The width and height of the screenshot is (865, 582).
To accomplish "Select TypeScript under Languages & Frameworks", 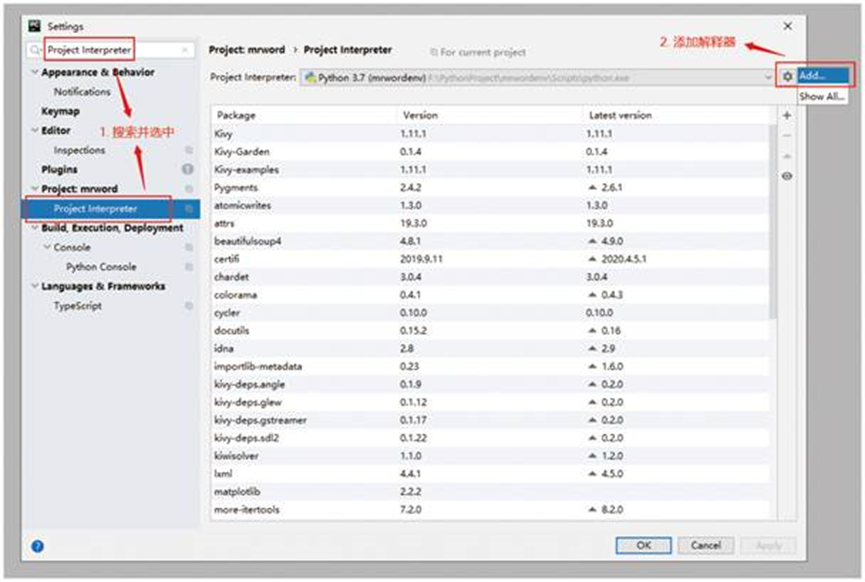I will pyautogui.click(x=78, y=306).
